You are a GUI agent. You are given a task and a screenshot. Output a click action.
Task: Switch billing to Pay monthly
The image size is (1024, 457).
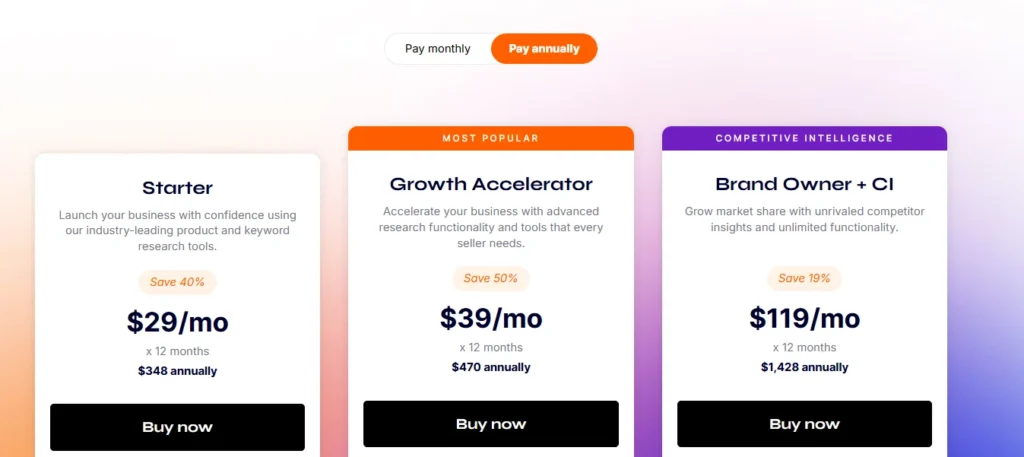pyautogui.click(x=437, y=49)
